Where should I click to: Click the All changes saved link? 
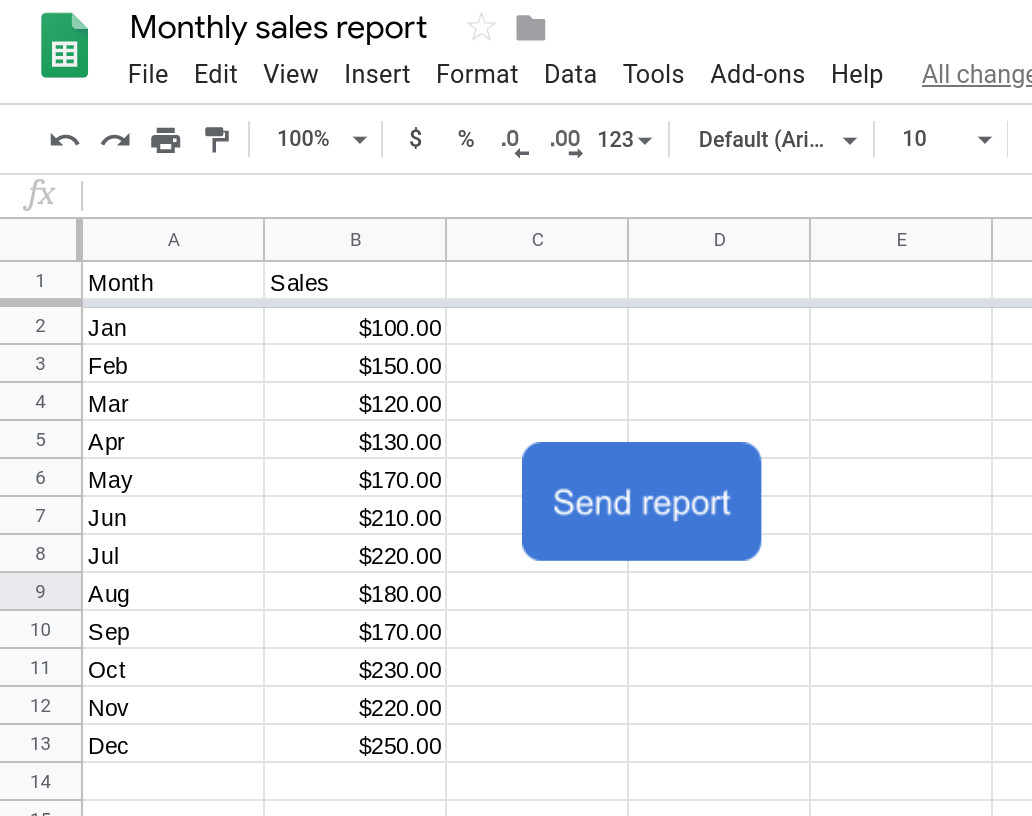[977, 74]
